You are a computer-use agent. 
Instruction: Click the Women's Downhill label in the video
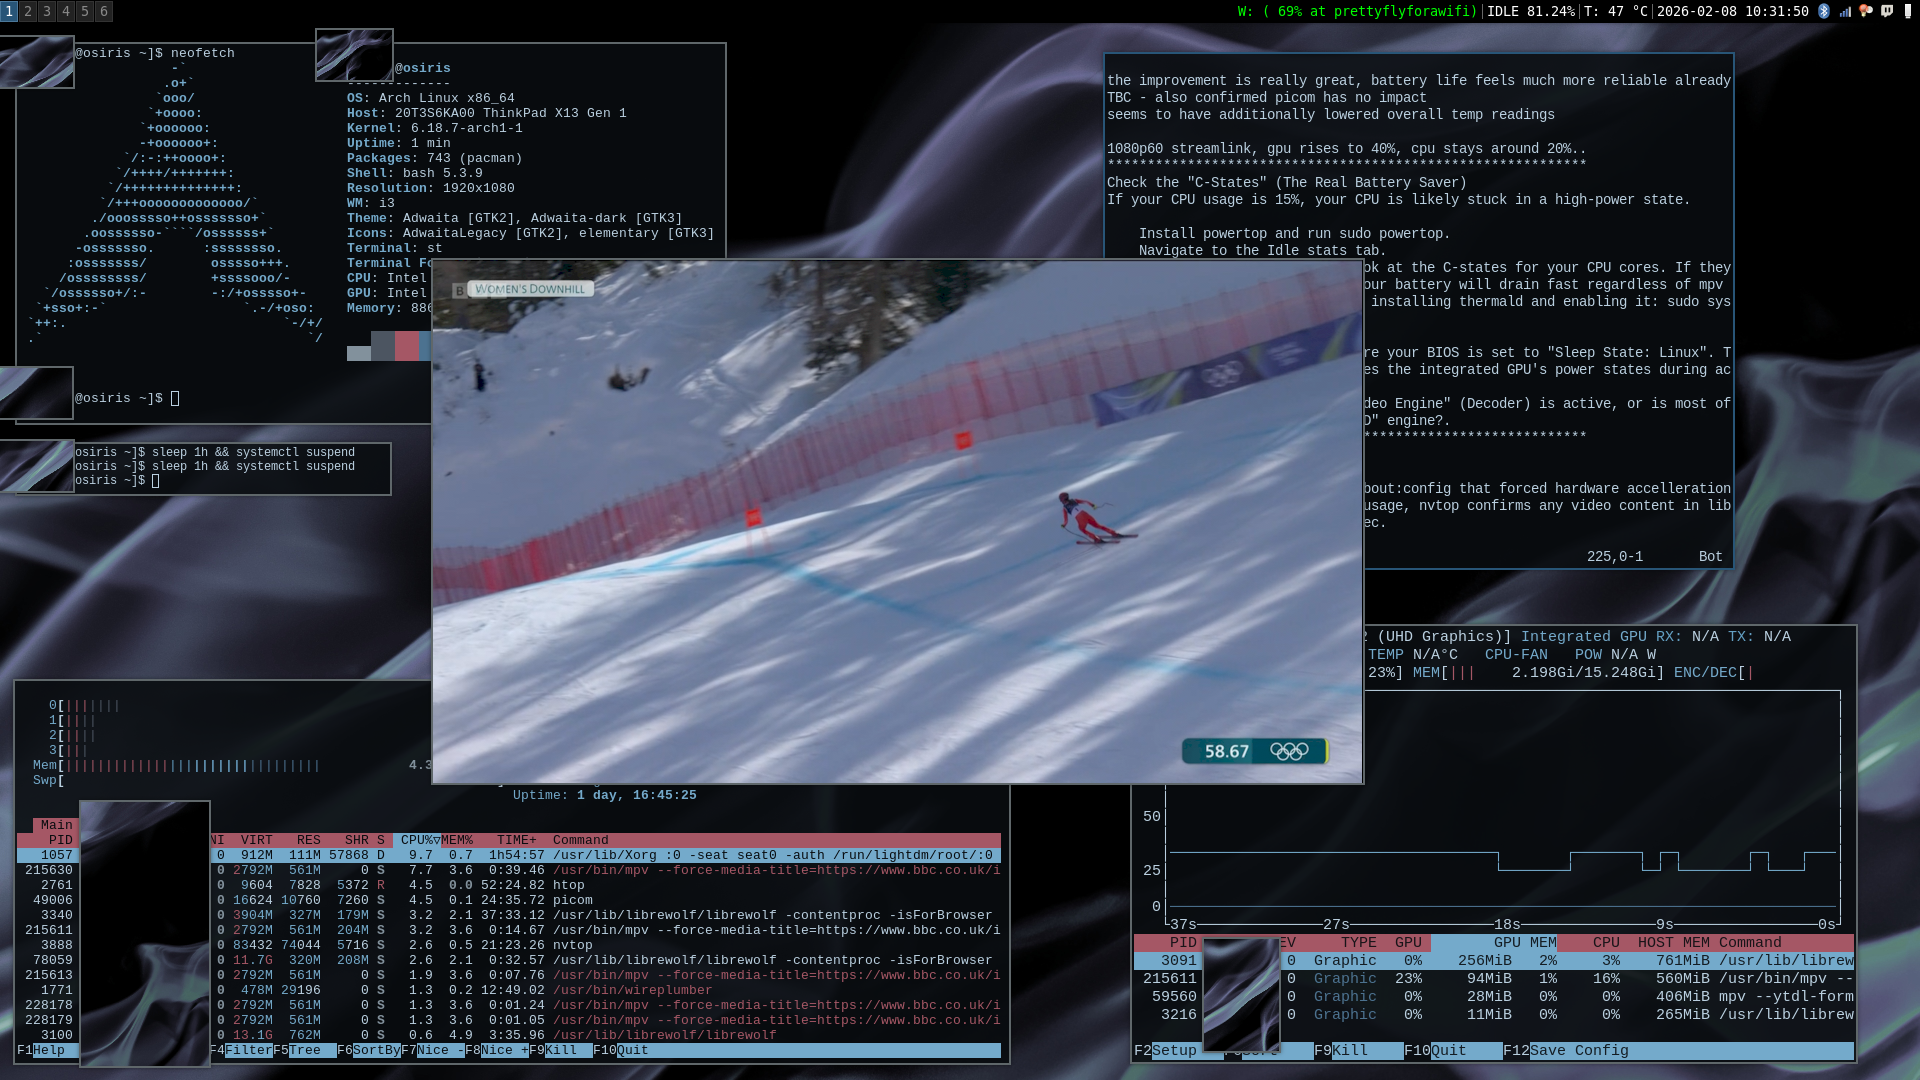[530, 289]
